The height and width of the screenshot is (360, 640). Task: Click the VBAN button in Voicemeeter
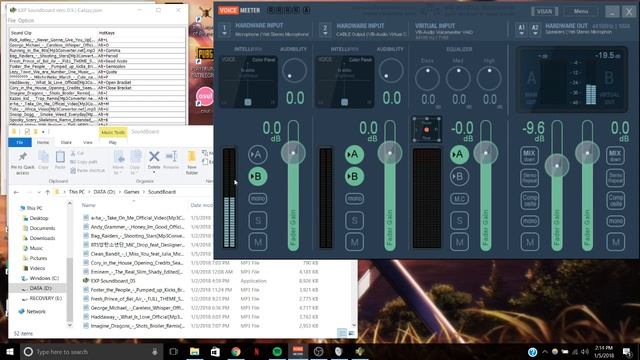coord(544,11)
